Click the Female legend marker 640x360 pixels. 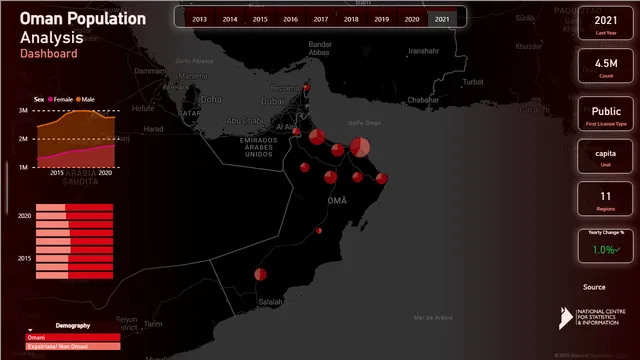(x=51, y=99)
